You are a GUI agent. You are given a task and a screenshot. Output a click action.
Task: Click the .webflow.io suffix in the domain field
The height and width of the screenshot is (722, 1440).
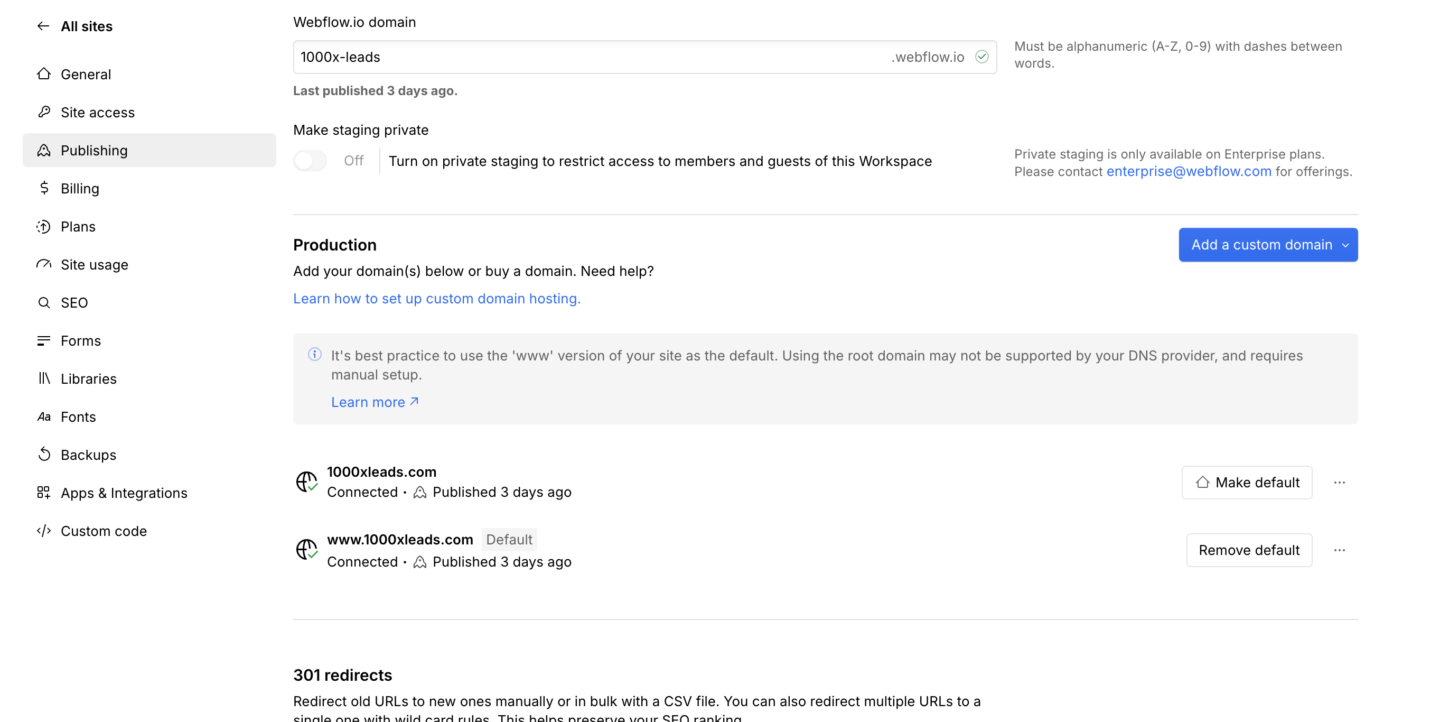[928, 57]
